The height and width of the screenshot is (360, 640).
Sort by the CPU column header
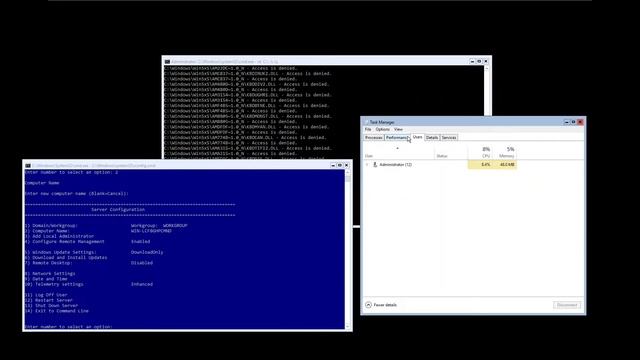pyautogui.click(x=480, y=152)
